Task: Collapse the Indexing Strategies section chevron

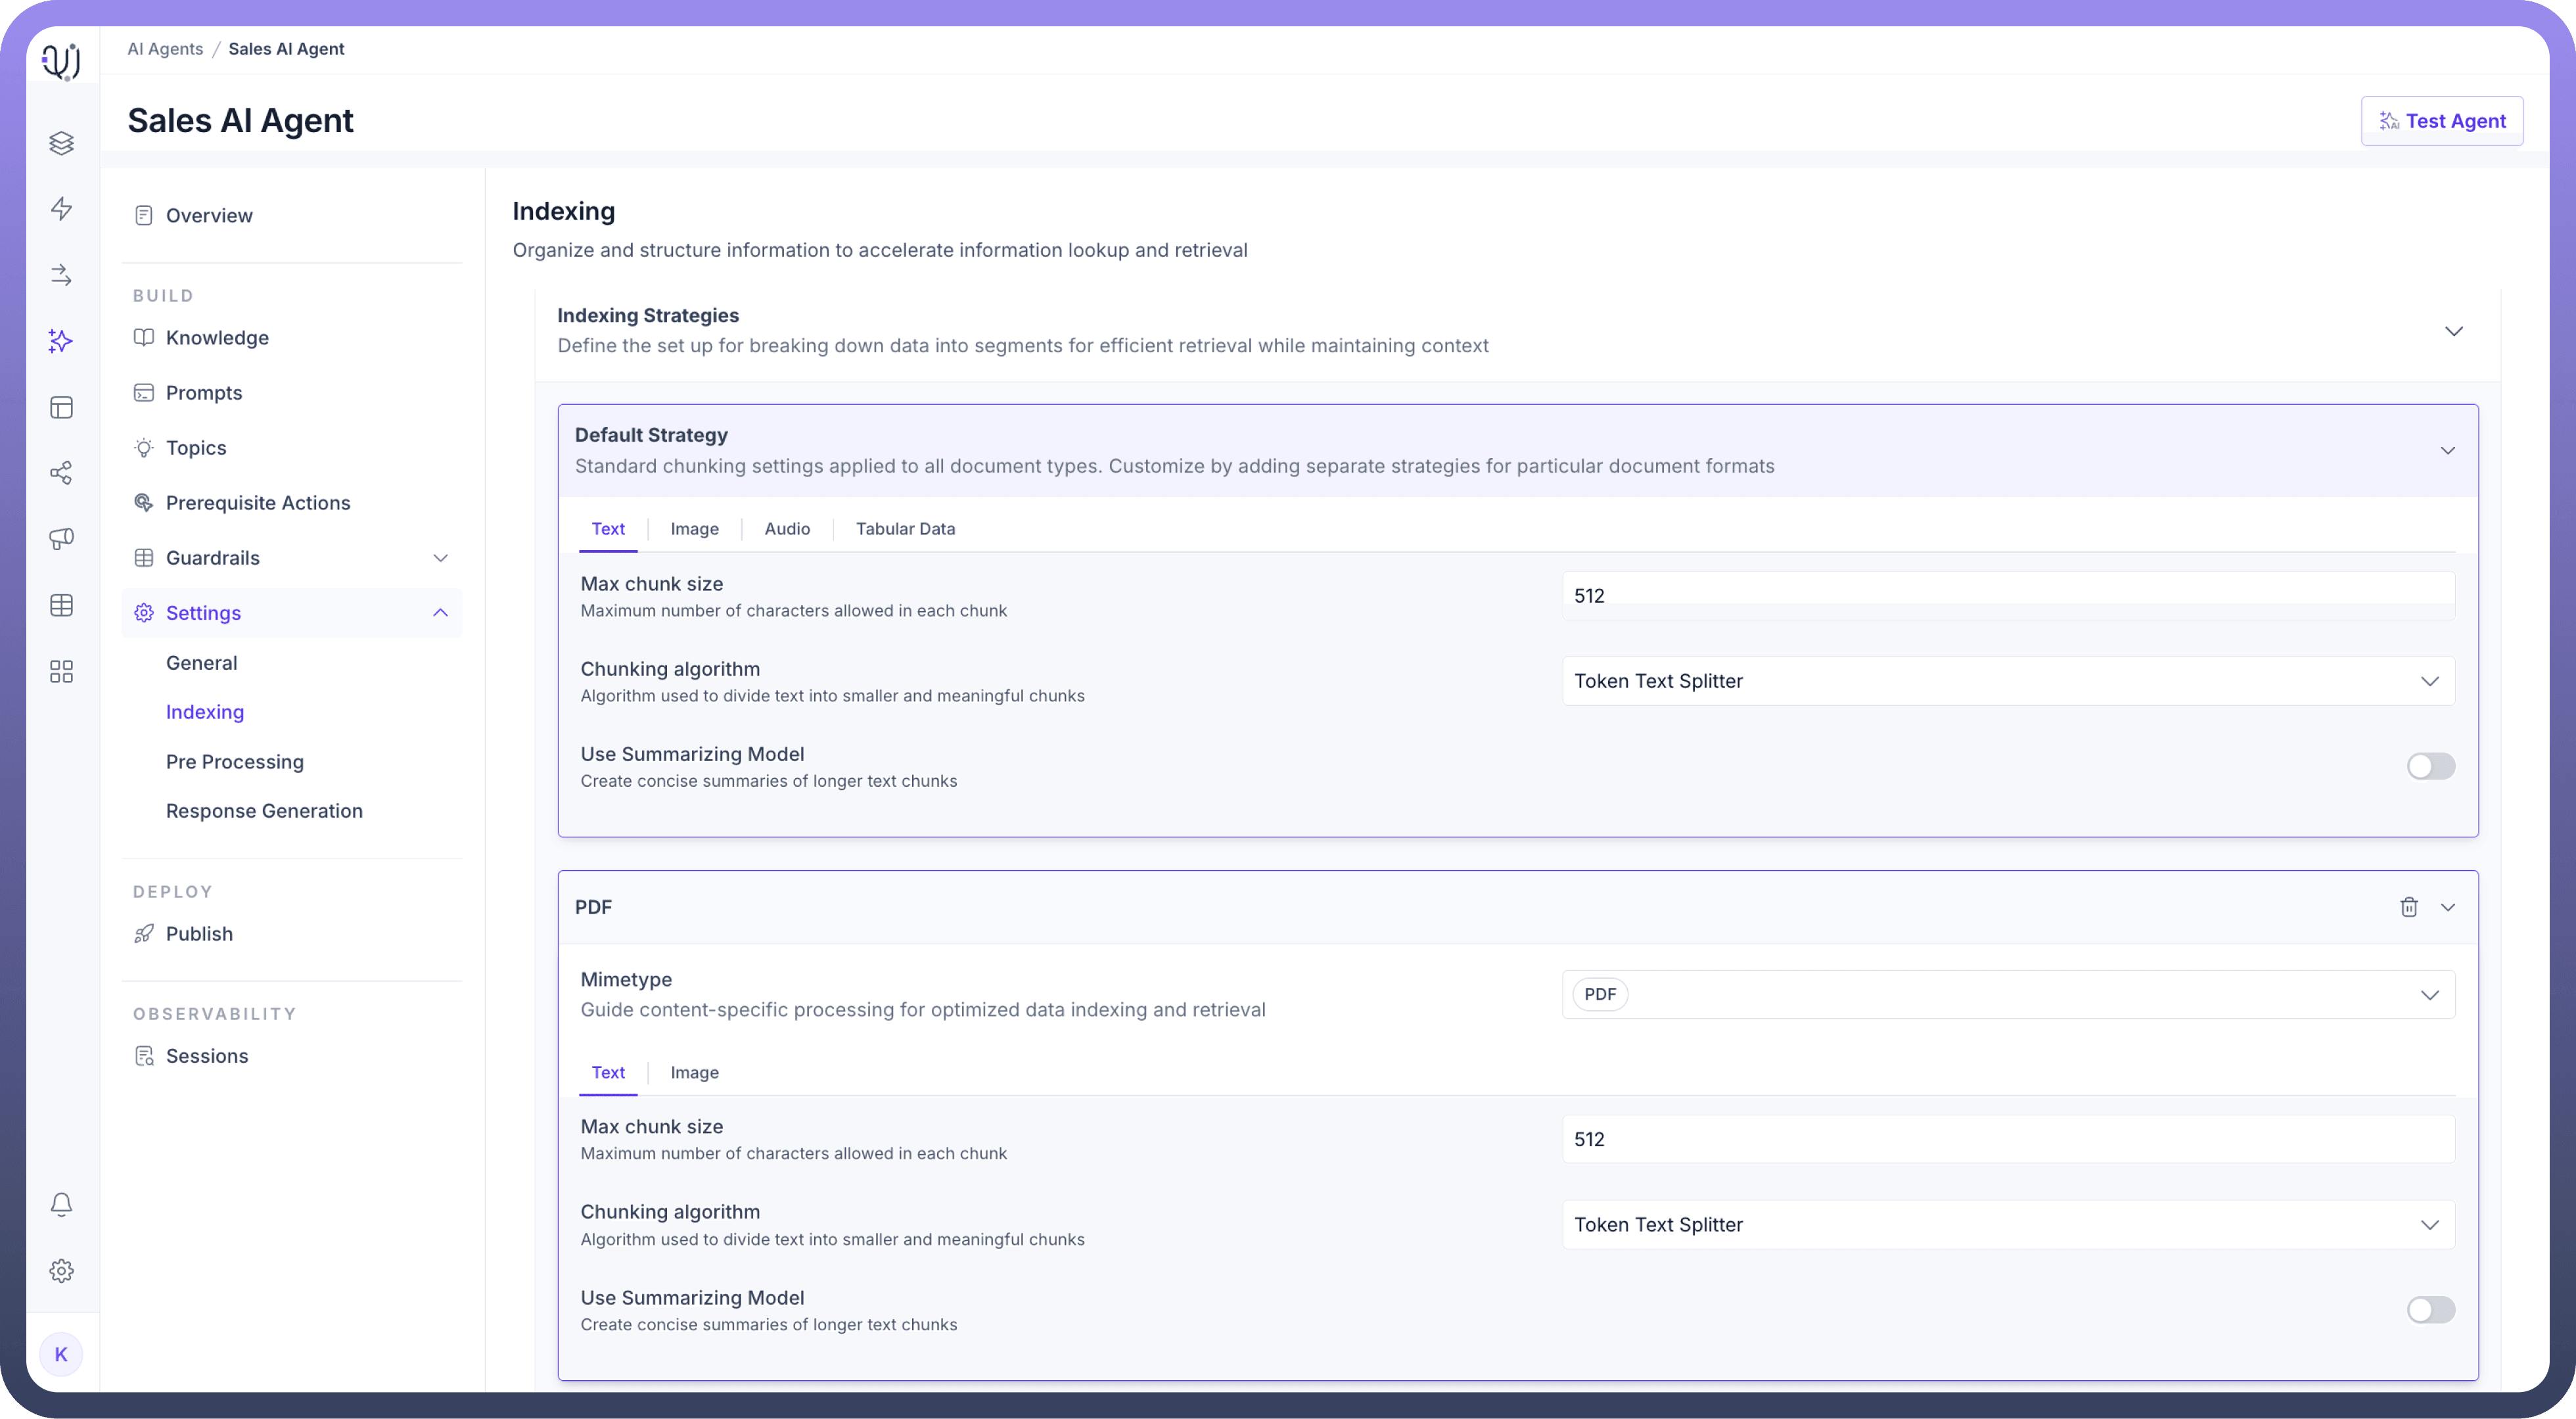Action: click(x=2453, y=331)
